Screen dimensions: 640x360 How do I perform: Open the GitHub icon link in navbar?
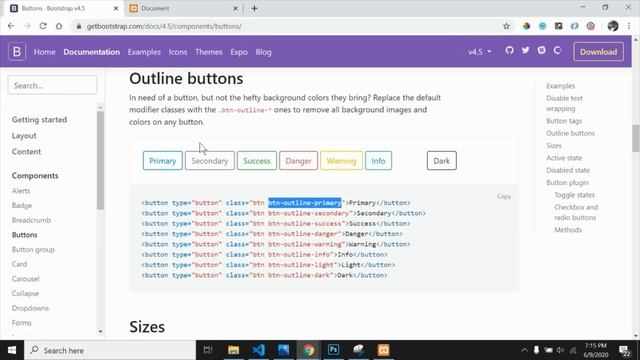(x=509, y=50)
